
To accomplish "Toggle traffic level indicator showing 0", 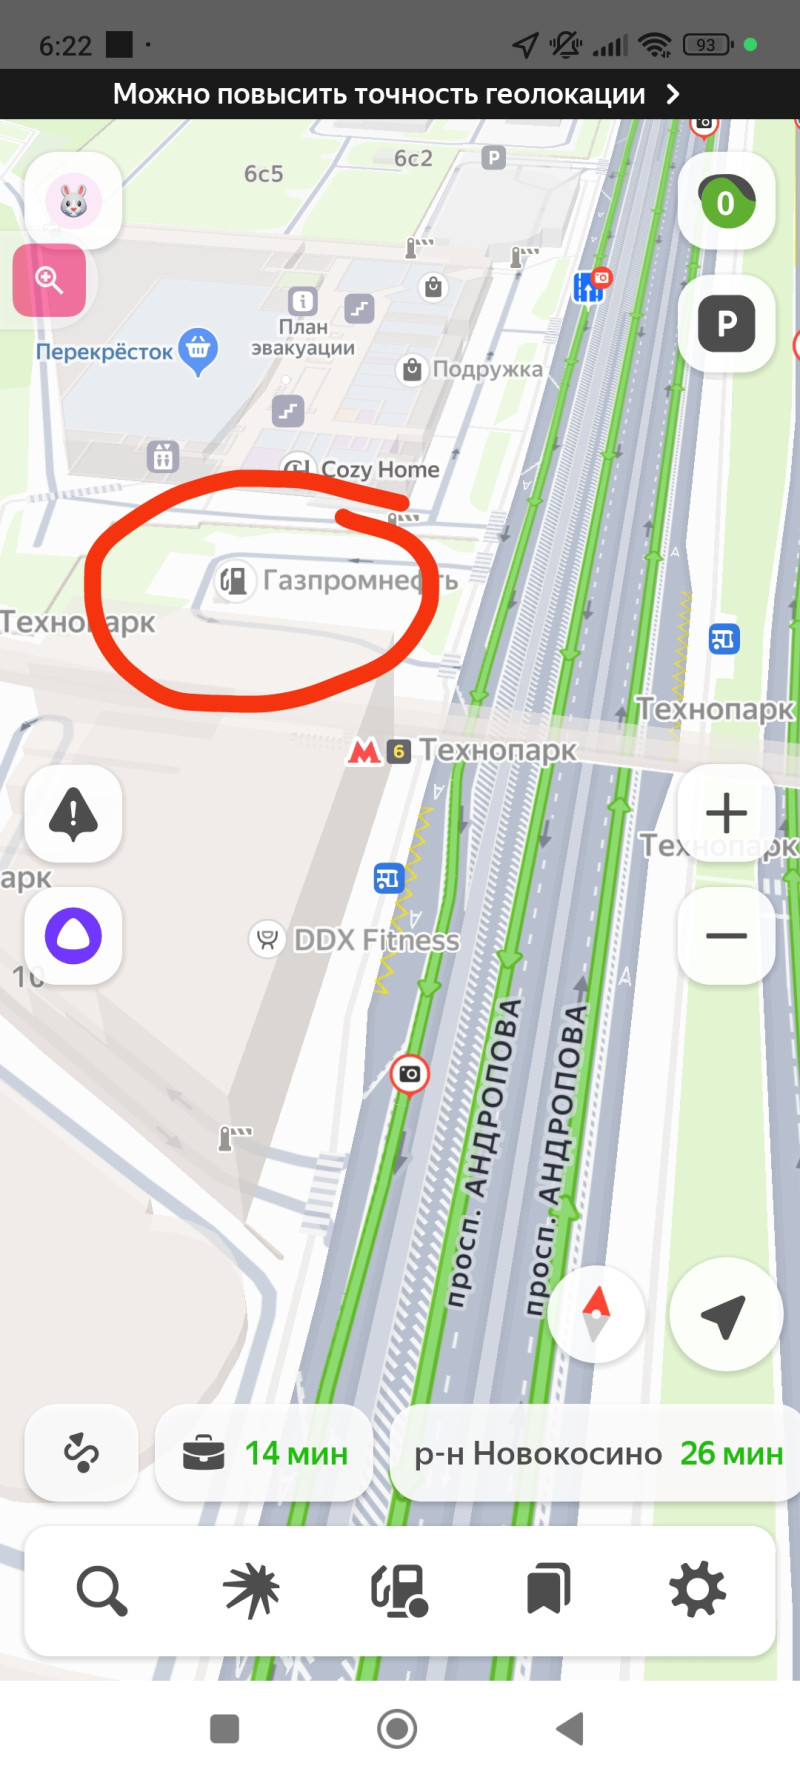I will (x=727, y=202).
